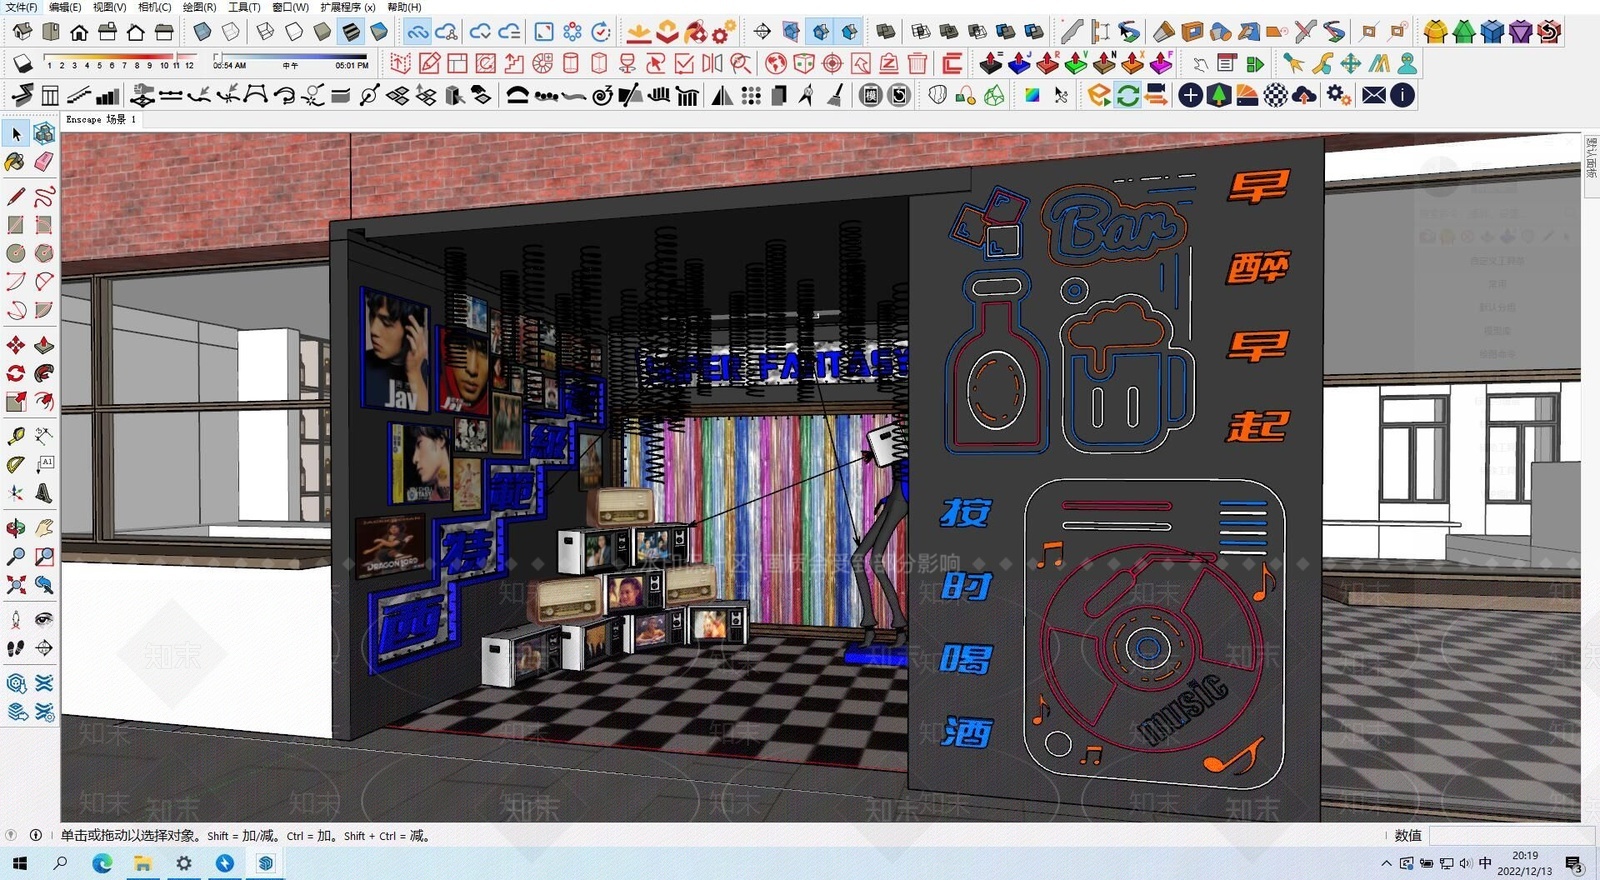
Task: Toggle X-Ray face style
Action: tap(203, 32)
